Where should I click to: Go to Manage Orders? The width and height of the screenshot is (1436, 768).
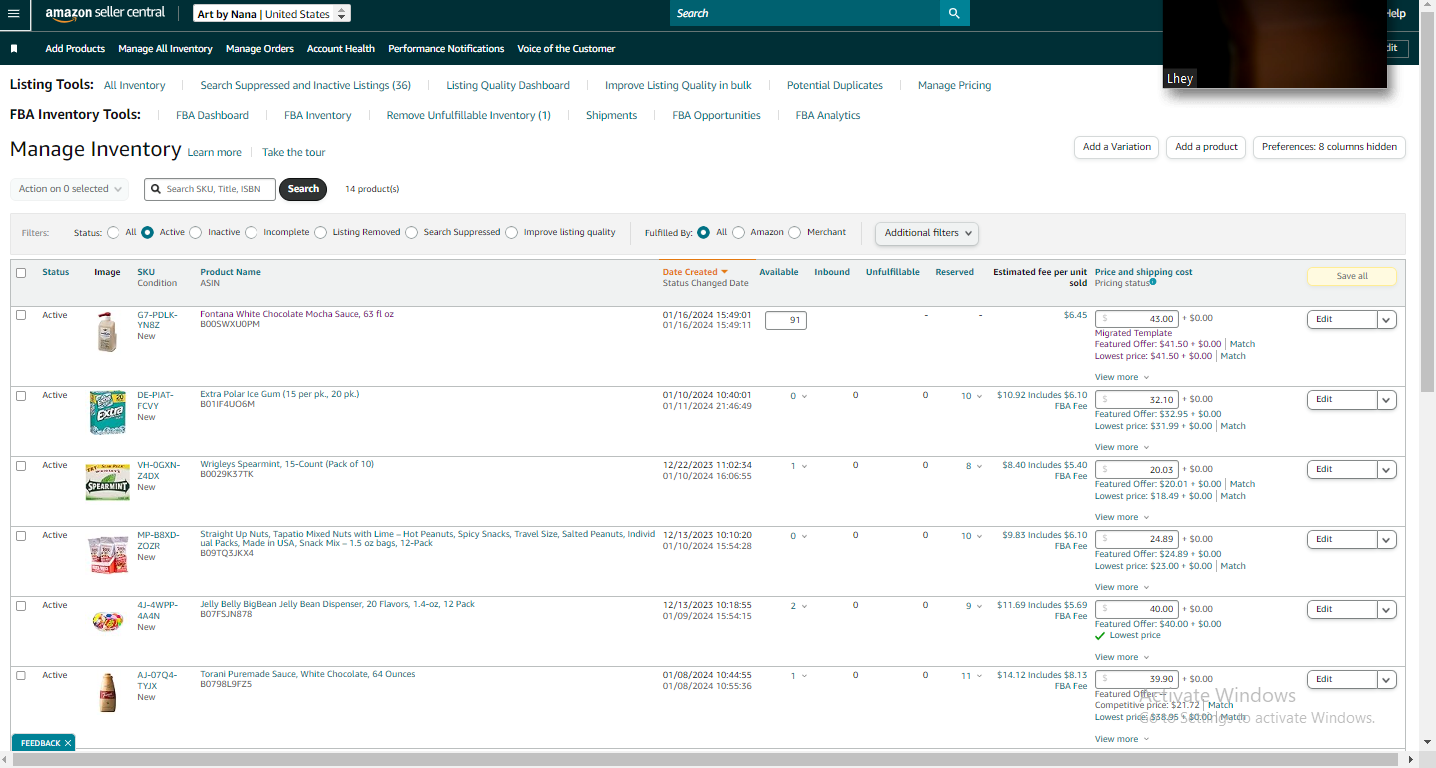tap(260, 48)
